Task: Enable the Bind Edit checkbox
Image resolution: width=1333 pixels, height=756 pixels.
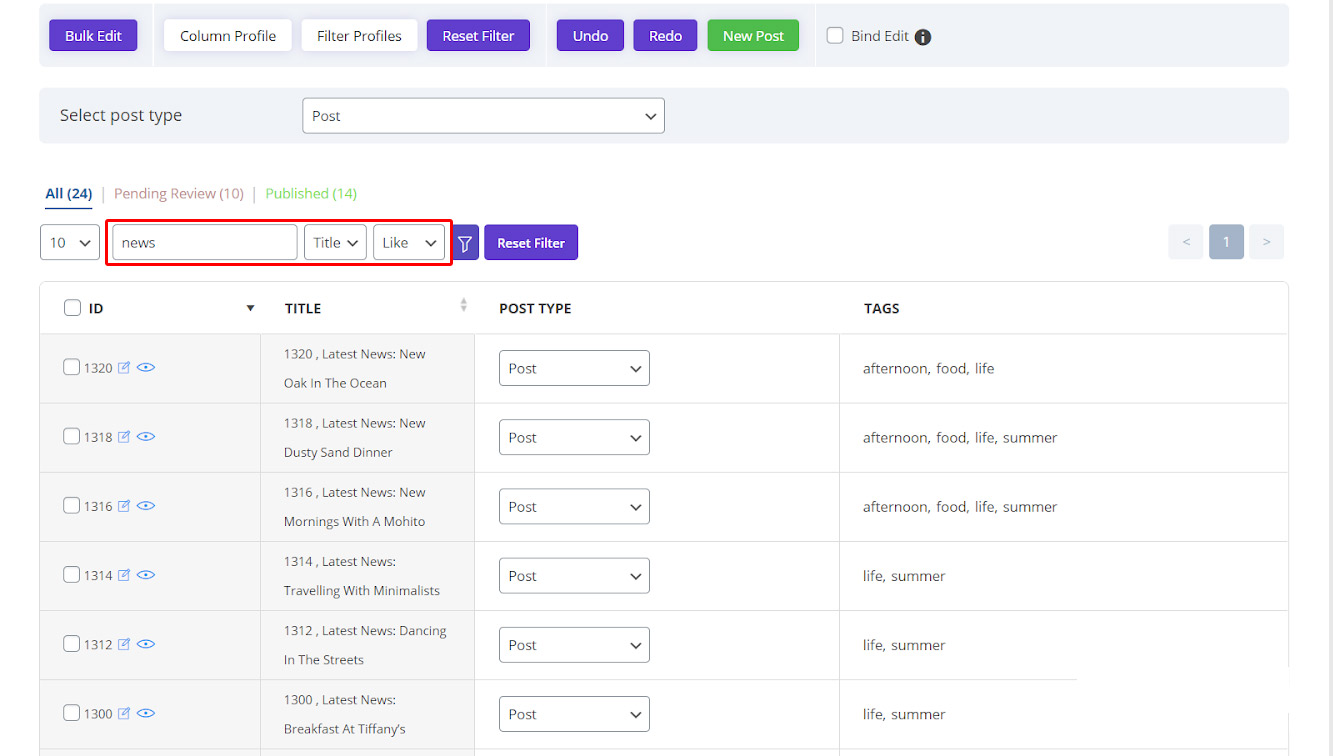Action: (835, 35)
